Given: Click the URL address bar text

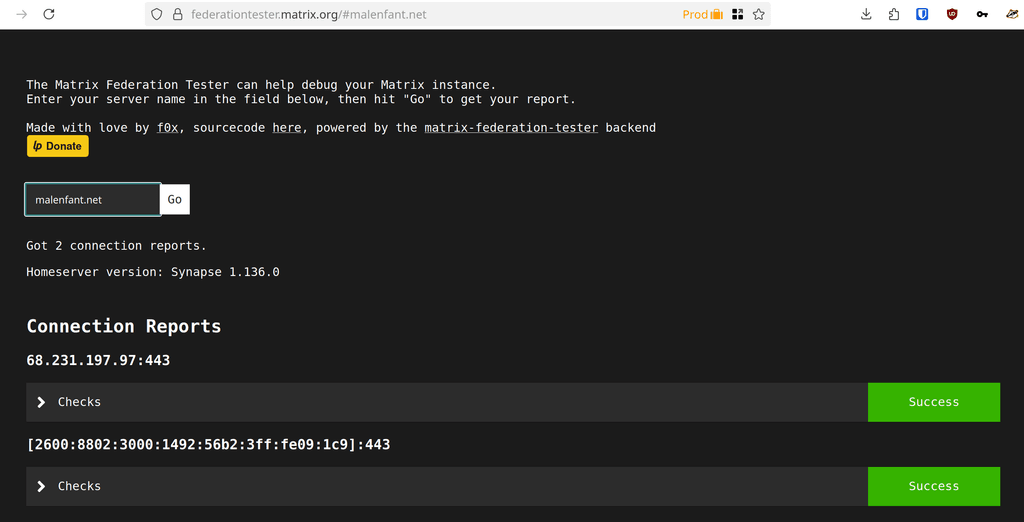Looking at the screenshot, I should point(308,14).
